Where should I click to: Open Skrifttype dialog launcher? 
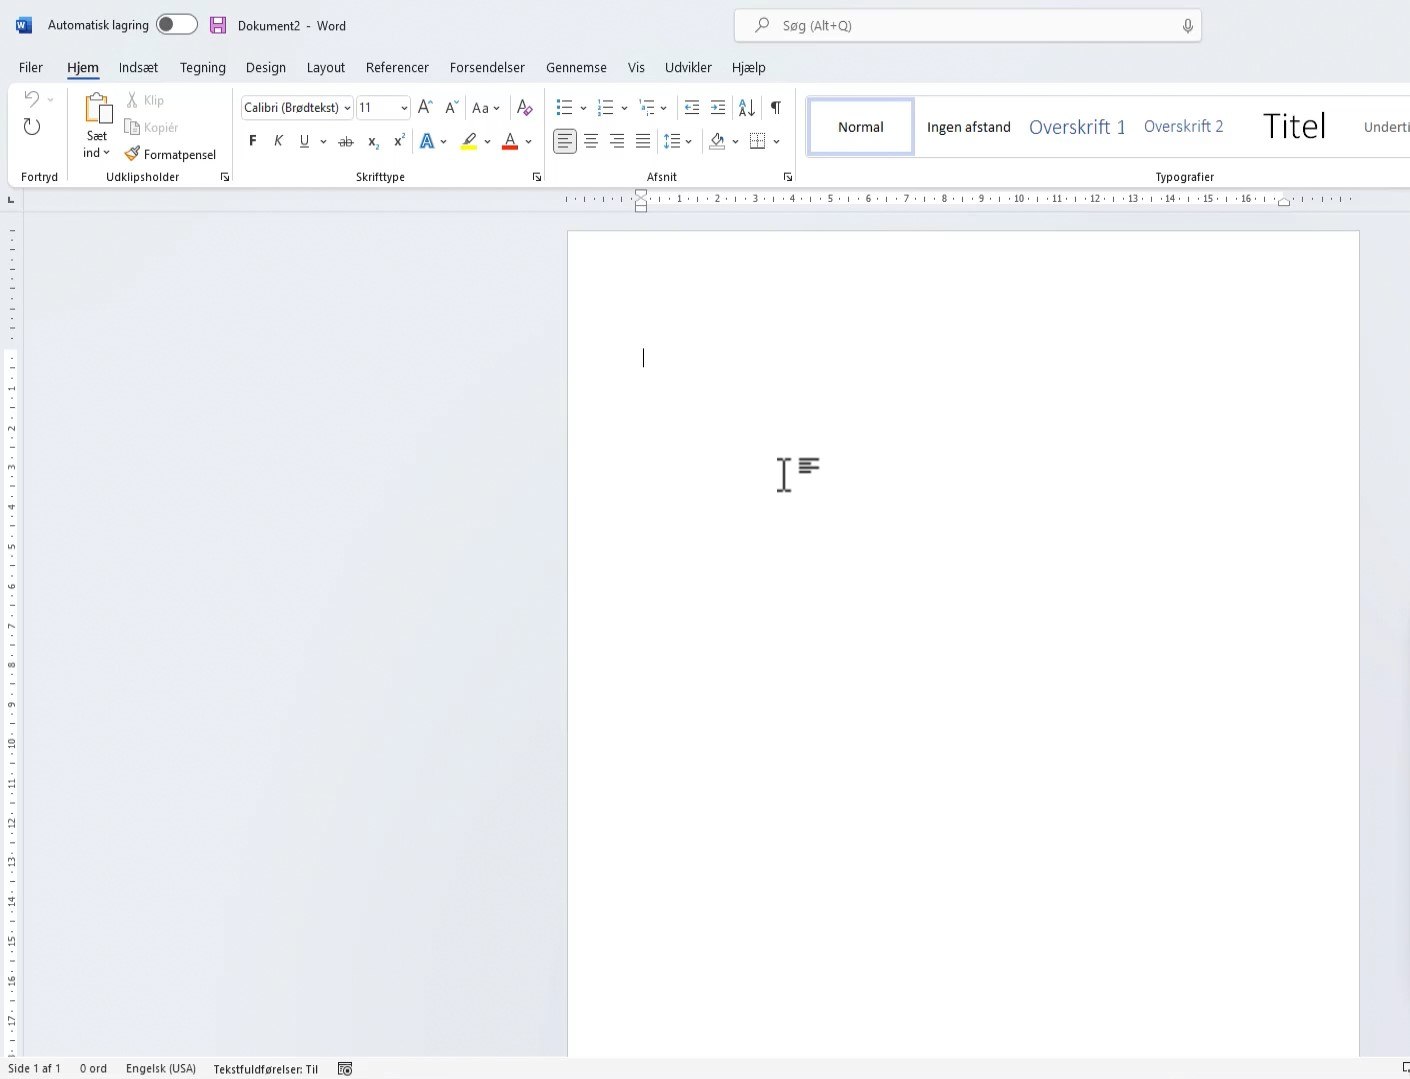537,177
